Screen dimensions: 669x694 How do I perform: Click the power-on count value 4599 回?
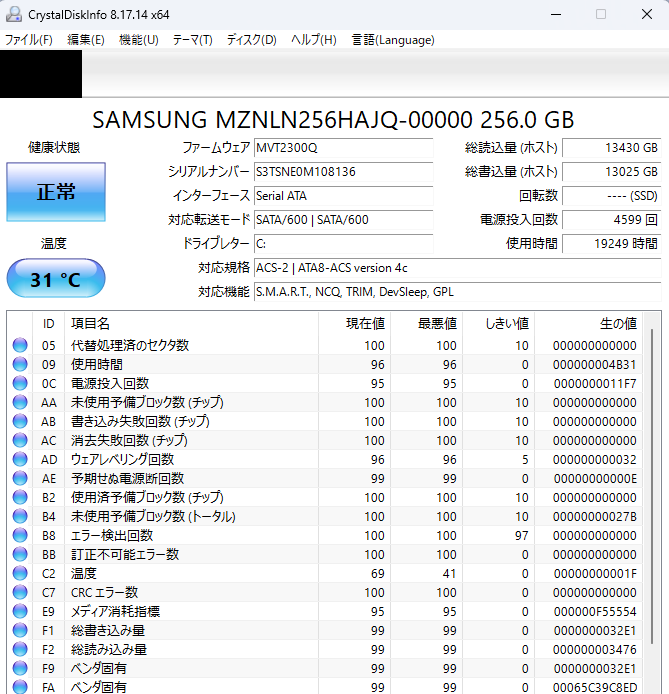click(611, 220)
